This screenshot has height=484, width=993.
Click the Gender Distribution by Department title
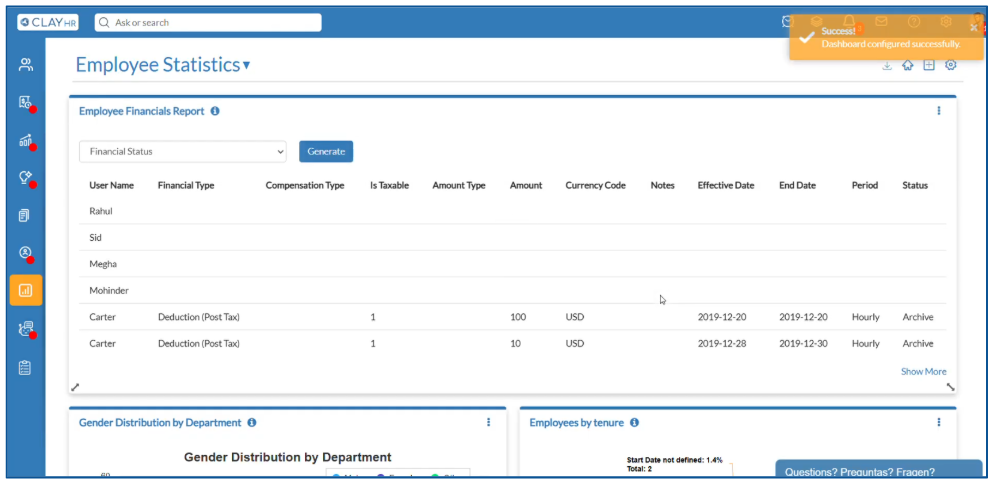point(160,423)
